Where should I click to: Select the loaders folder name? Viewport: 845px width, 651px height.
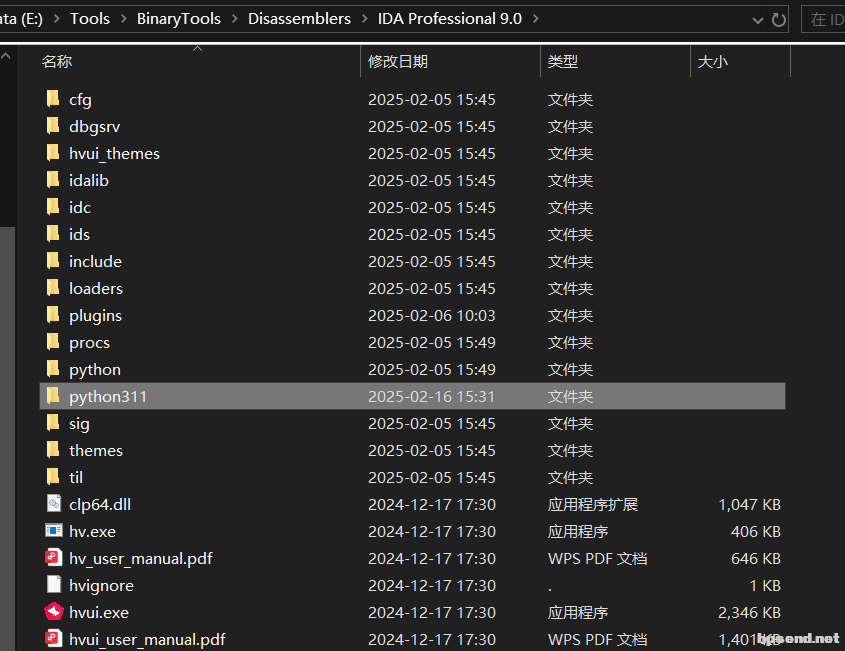coord(96,289)
